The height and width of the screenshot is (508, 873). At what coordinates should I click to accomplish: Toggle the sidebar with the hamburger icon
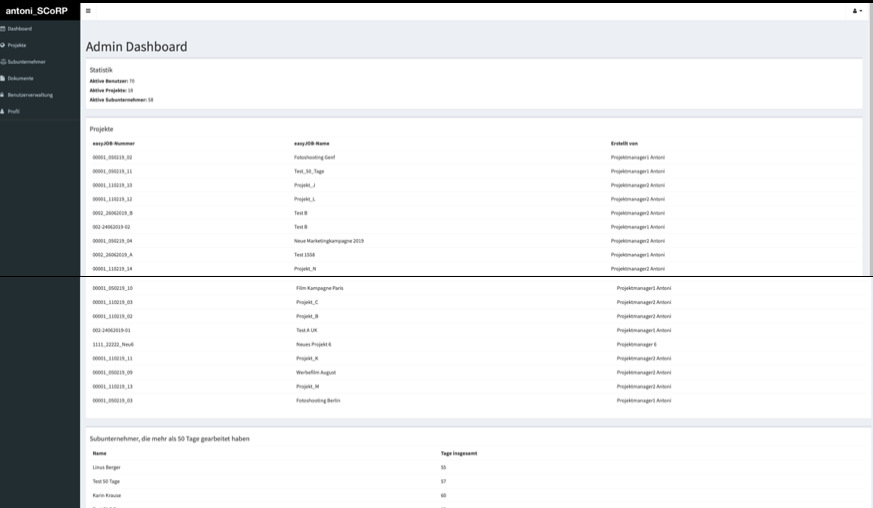(88, 11)
